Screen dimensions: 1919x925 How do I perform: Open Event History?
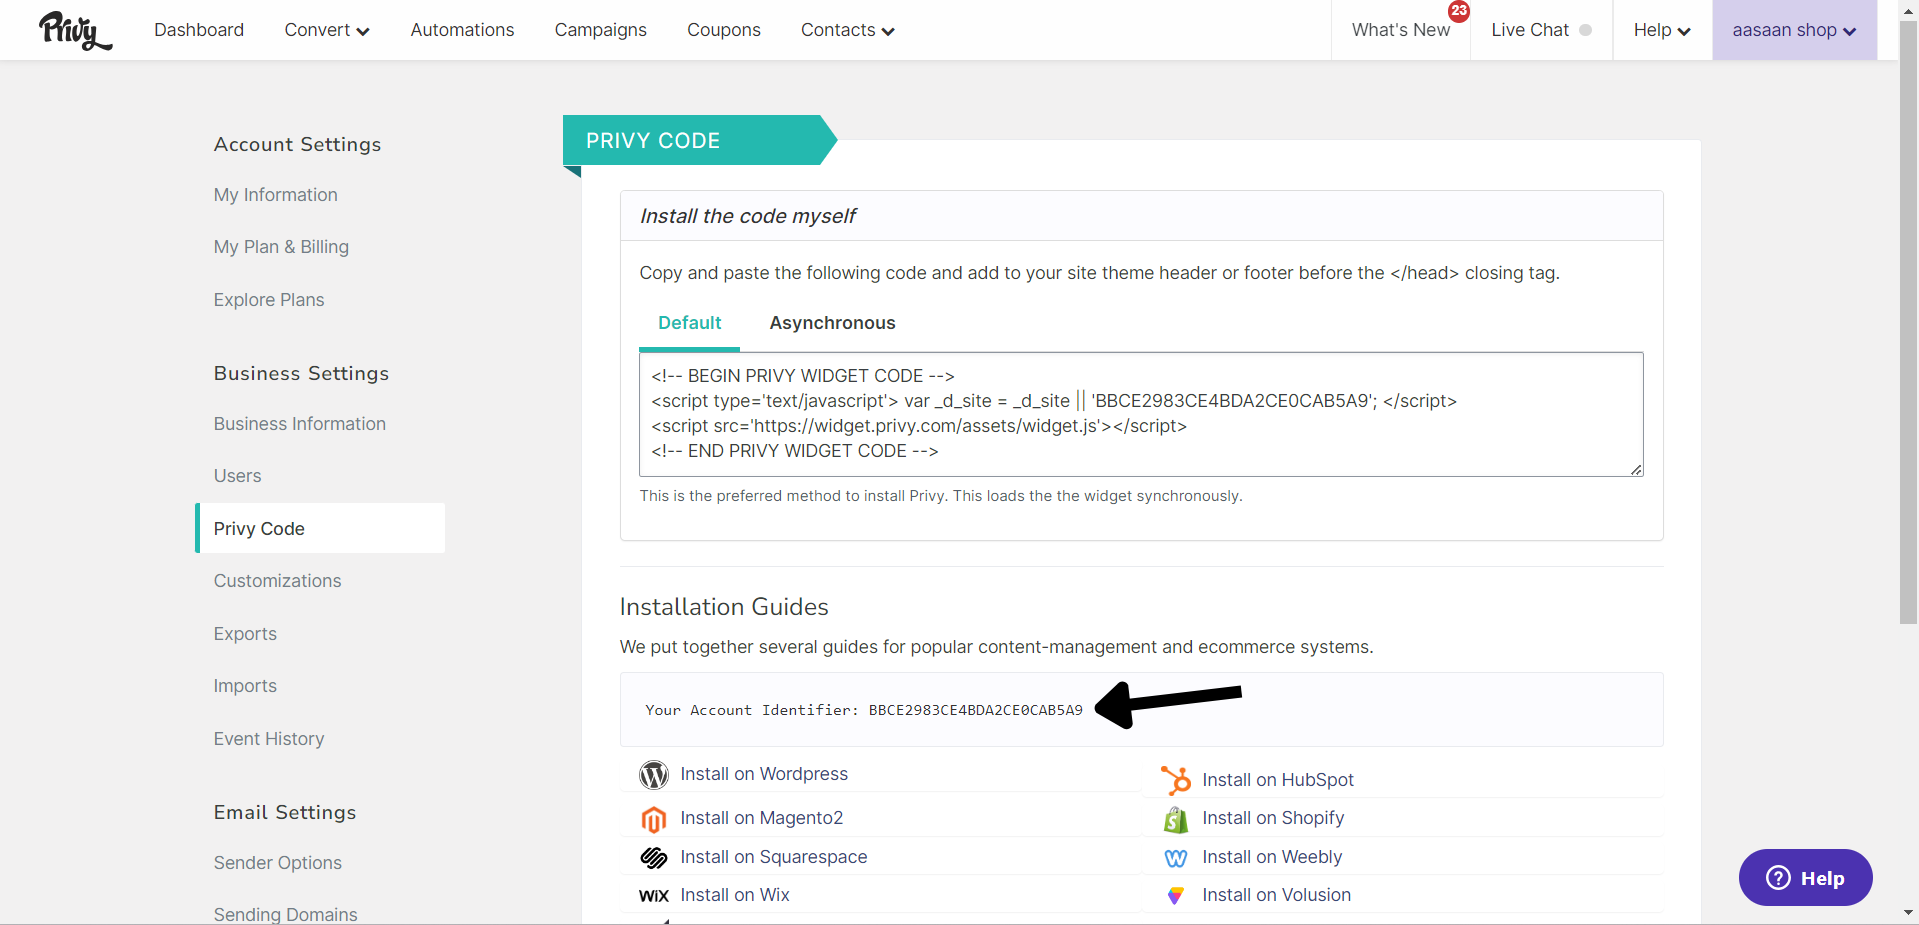click(x=269, y=739)
